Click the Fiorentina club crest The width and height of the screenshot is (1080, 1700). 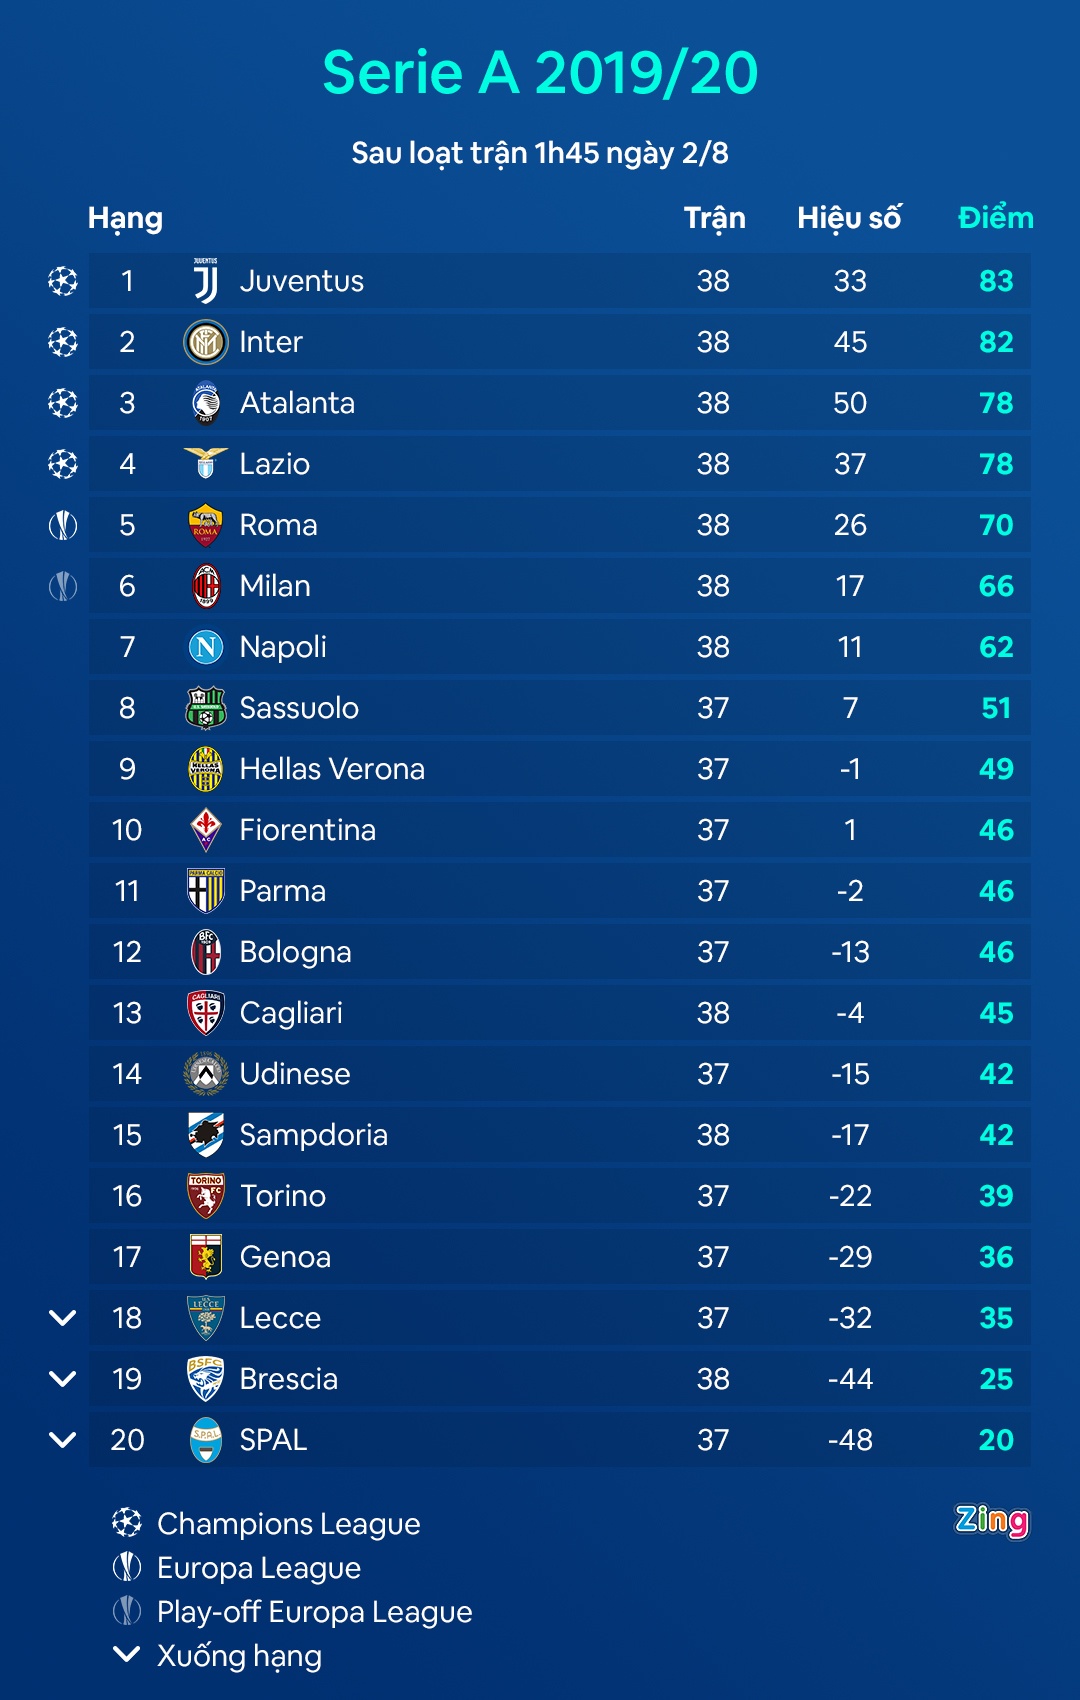[206, 830]
